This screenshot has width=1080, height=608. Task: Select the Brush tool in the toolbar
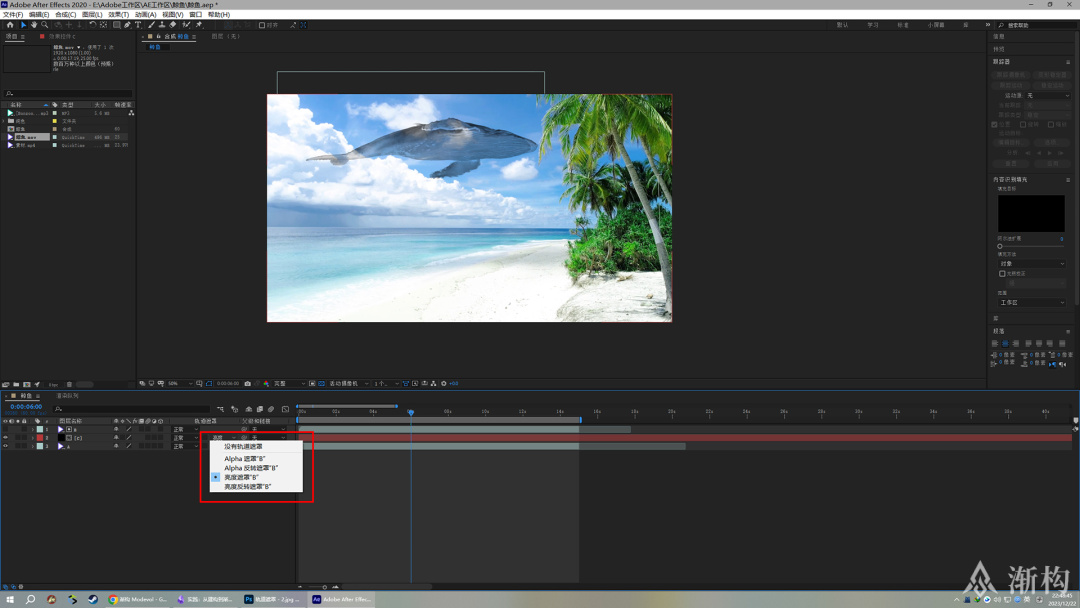pyautogui.click(x=150, y=25)
